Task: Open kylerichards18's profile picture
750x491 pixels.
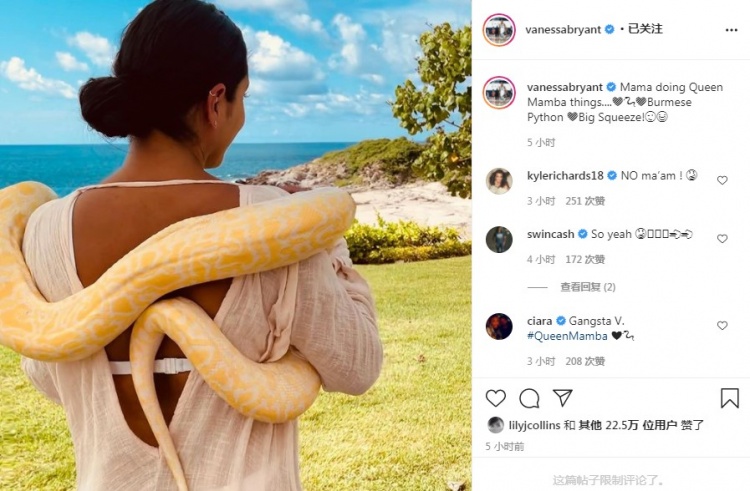Action: point(499,181)
